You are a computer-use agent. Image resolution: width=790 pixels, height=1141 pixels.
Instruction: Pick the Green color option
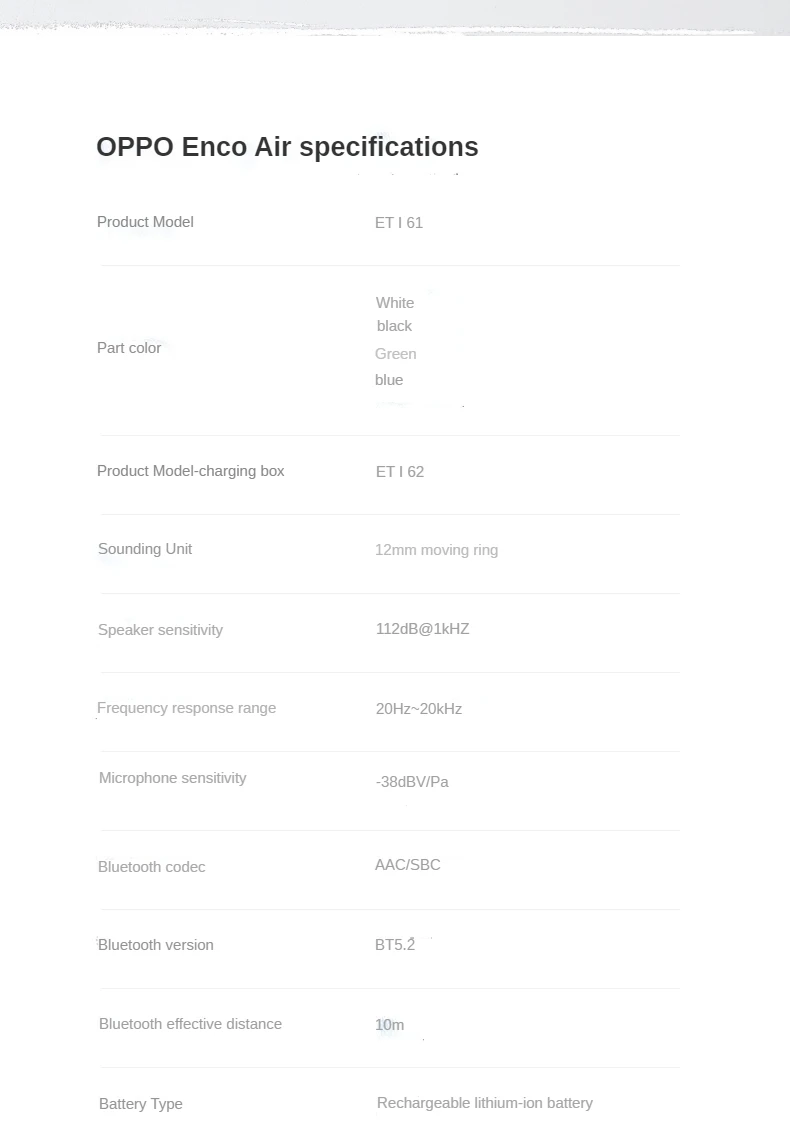pyautogui.click(x=396, y=354)
